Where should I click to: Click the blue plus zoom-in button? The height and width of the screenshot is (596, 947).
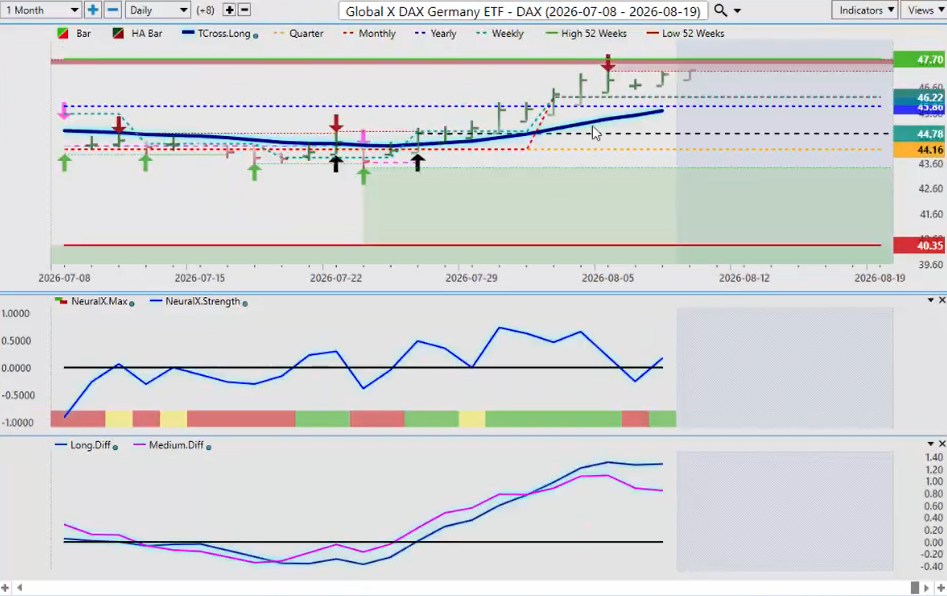point(92,10)
